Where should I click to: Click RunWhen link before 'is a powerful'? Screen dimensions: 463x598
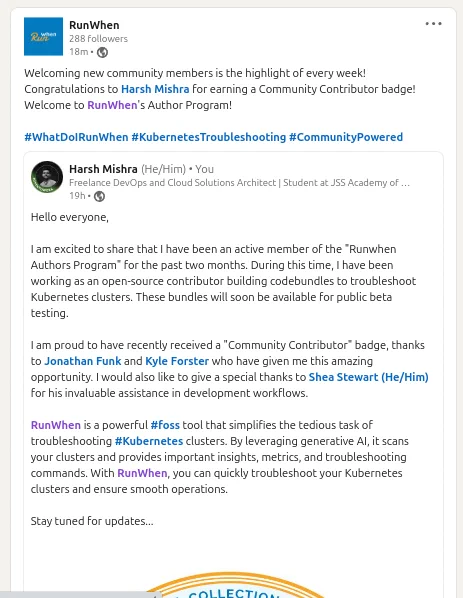(x=56, y=425)
